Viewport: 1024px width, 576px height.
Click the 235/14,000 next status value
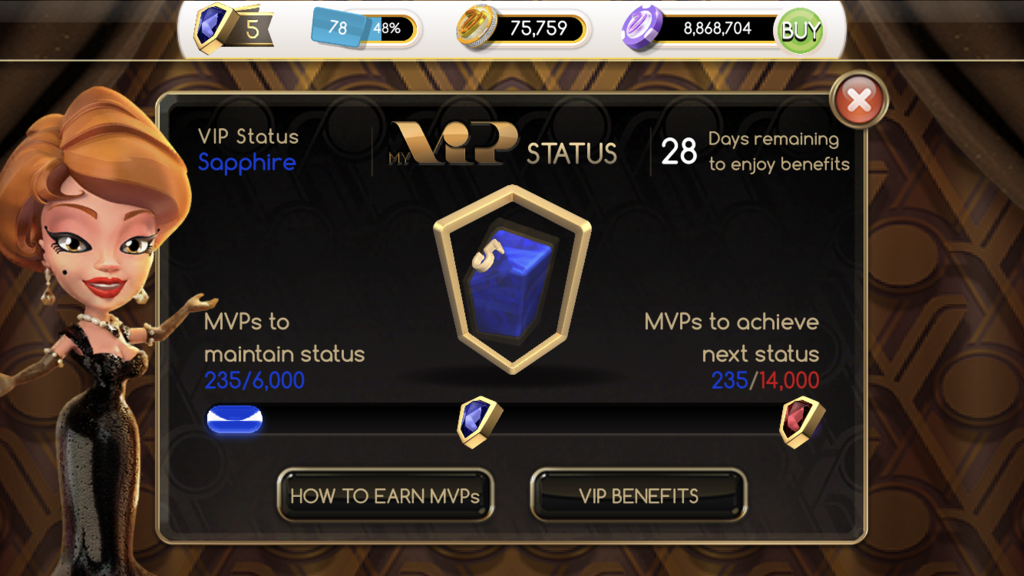(x=765, y=380)
